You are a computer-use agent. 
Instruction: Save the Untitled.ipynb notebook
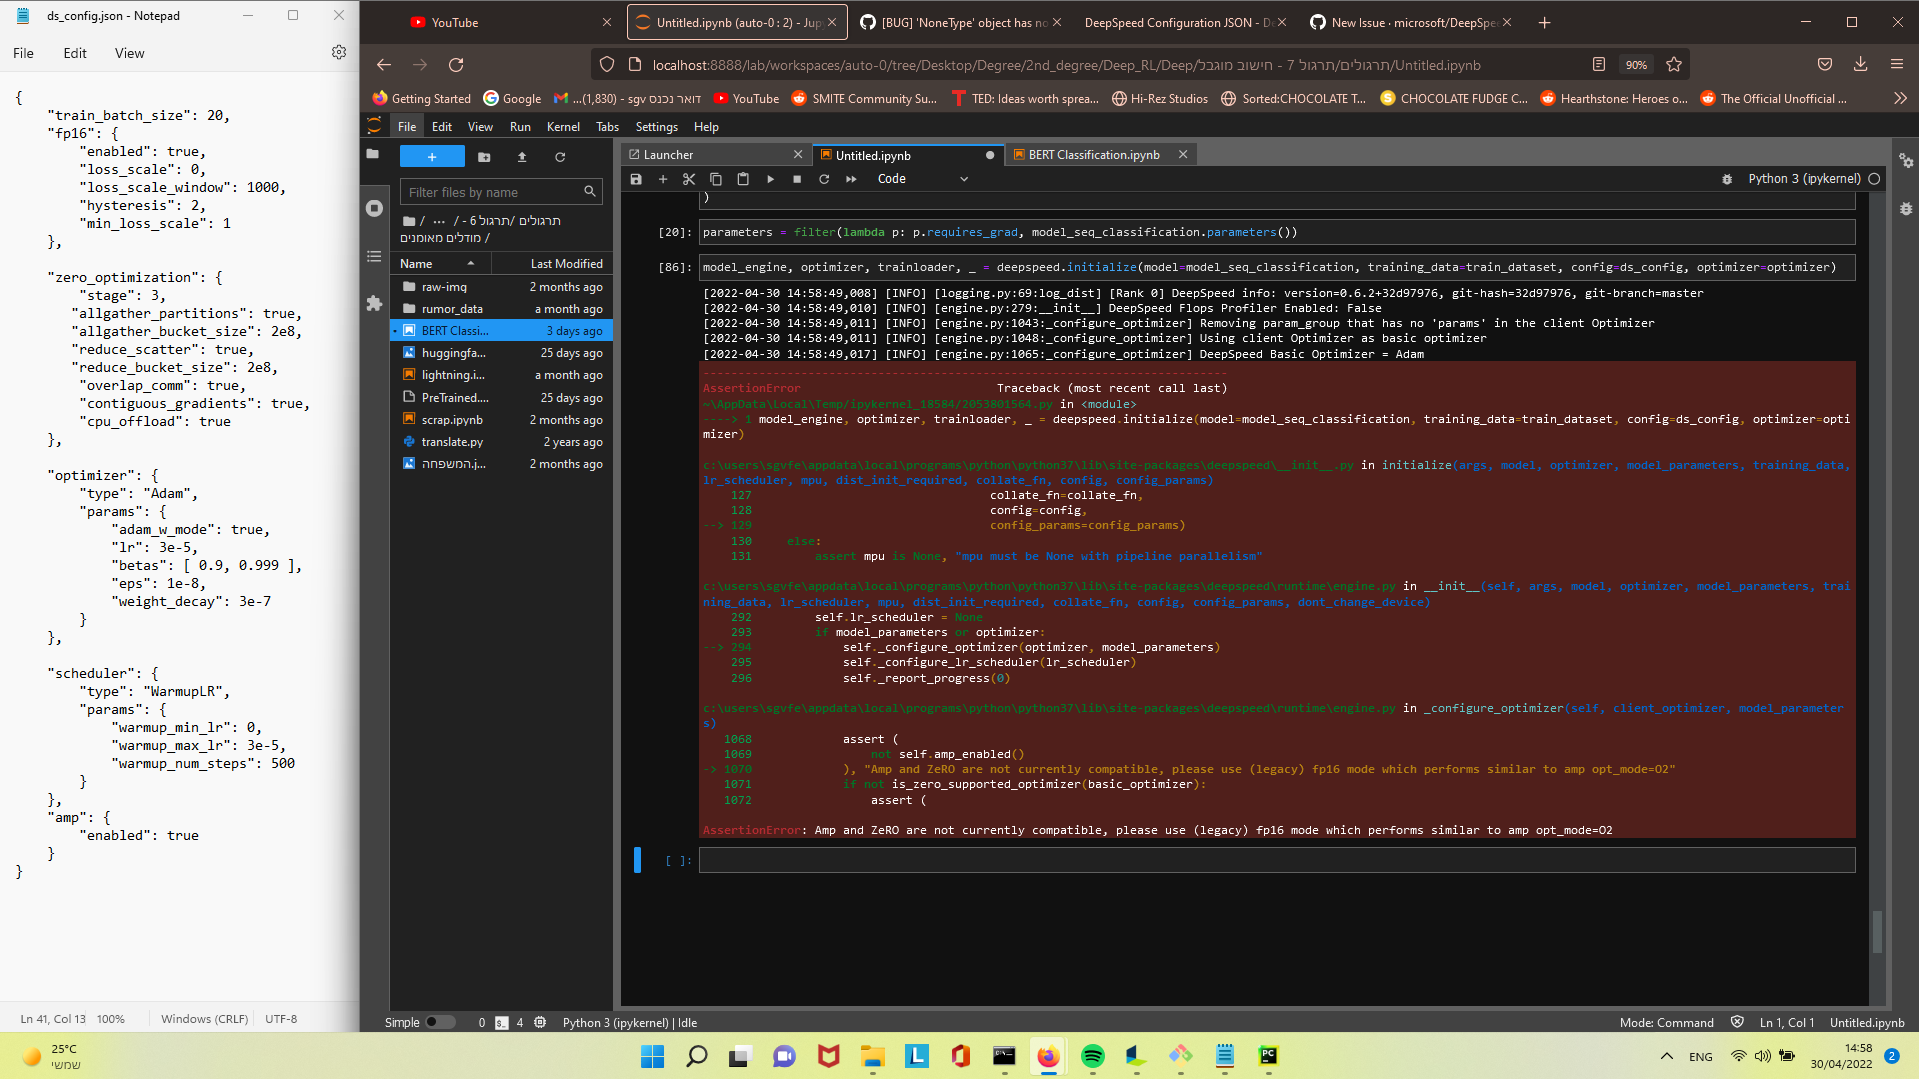pyautogui.click(x=636, y=178)
